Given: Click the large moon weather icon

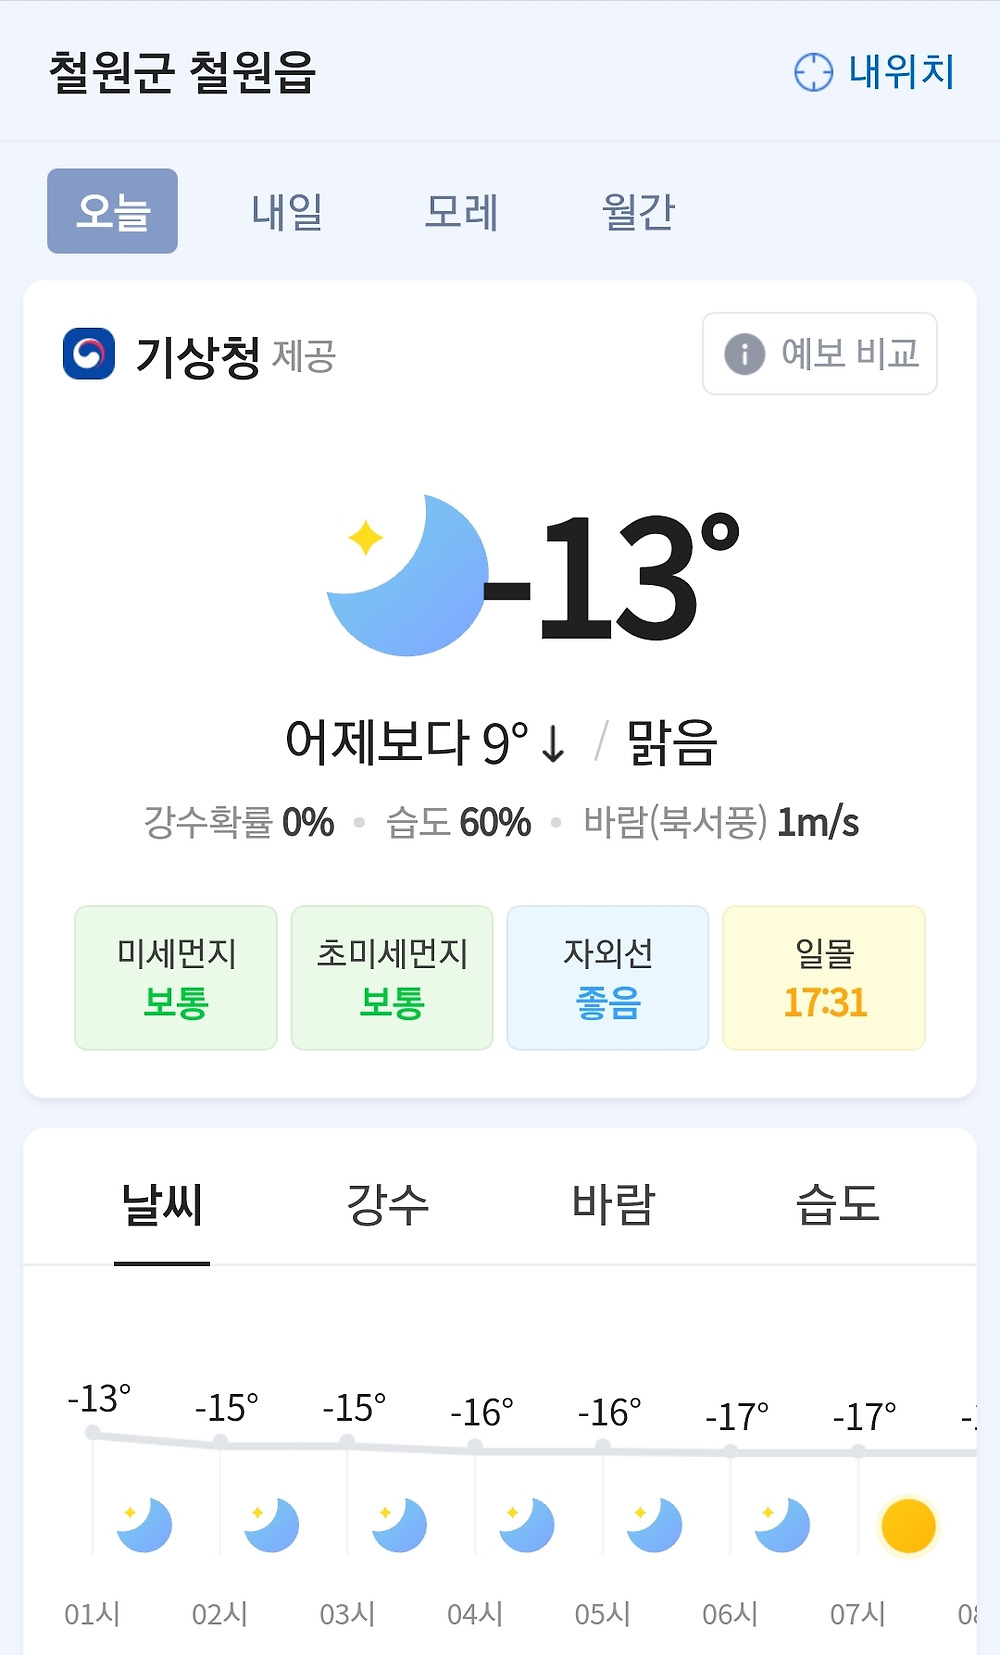Looking at the screenshot, I should coord(408,576).
